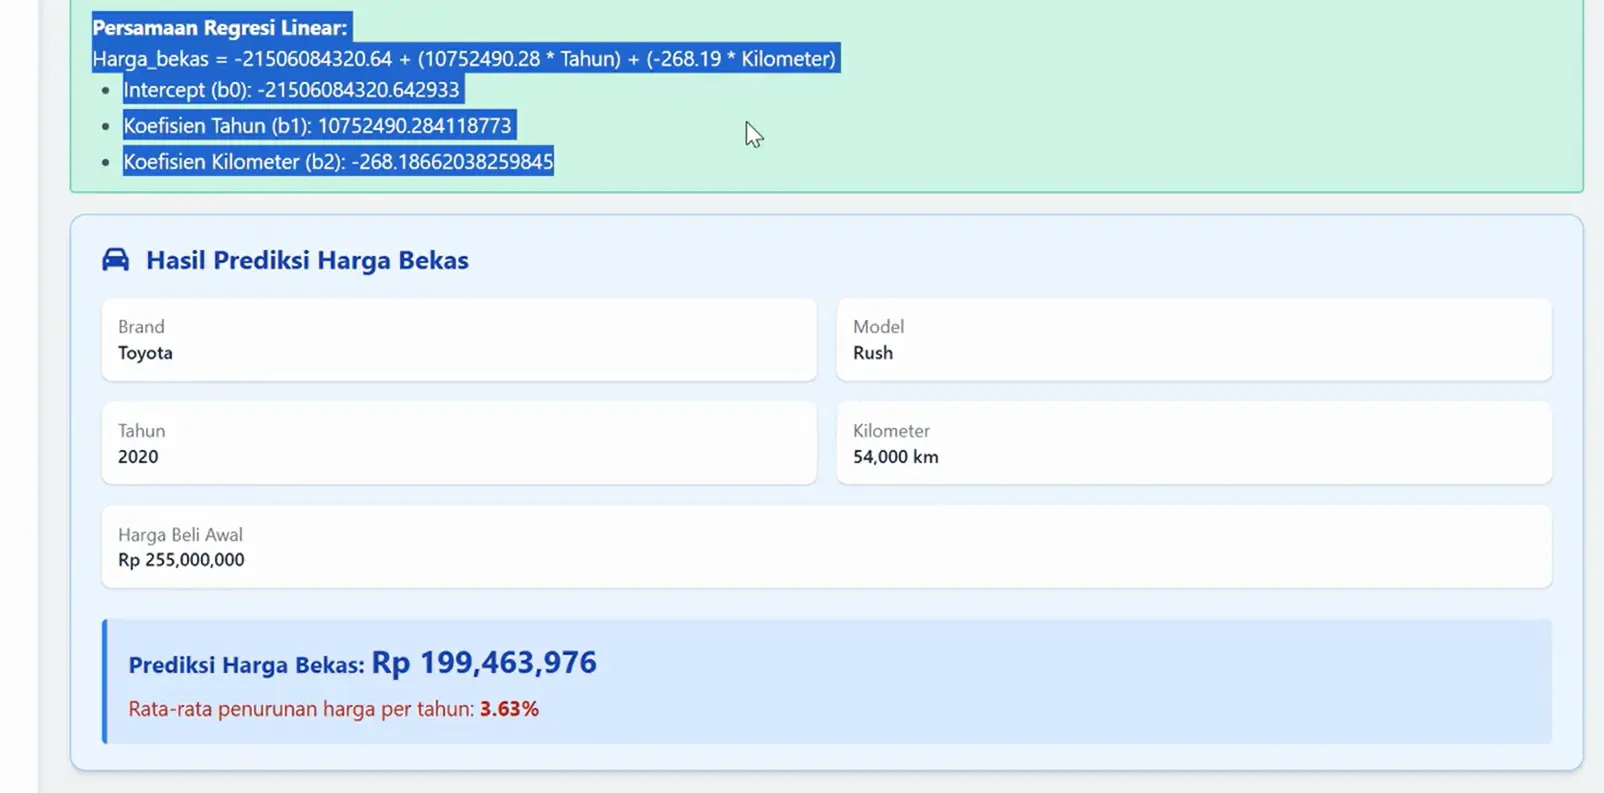1604x793 pixels.
Task: Click the Intercept (b0) value line
Action: click(x=291, y=90)
